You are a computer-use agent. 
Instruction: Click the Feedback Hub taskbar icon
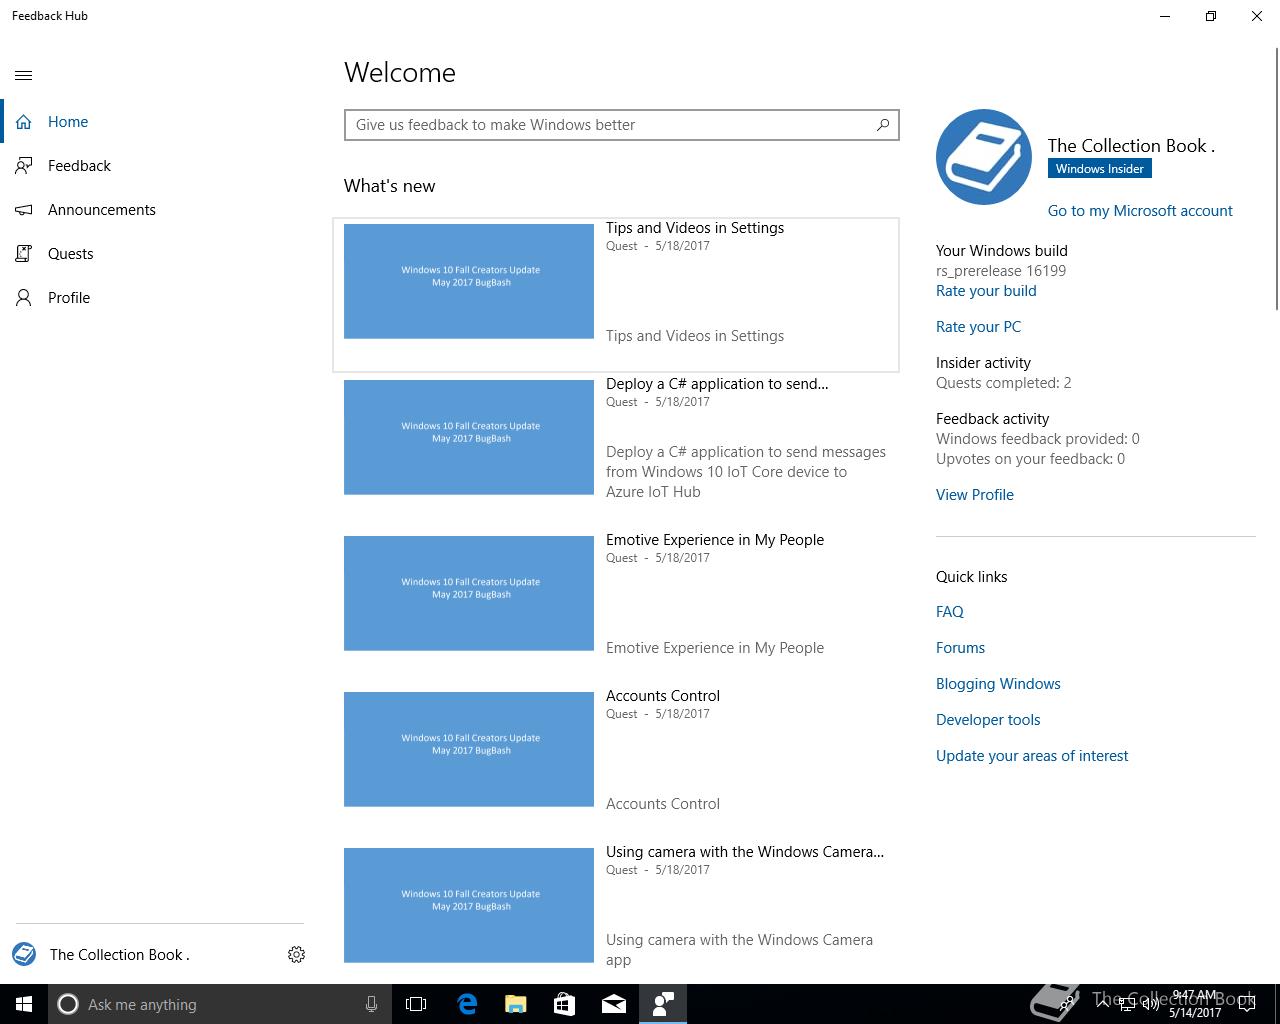pos(662,1004)
